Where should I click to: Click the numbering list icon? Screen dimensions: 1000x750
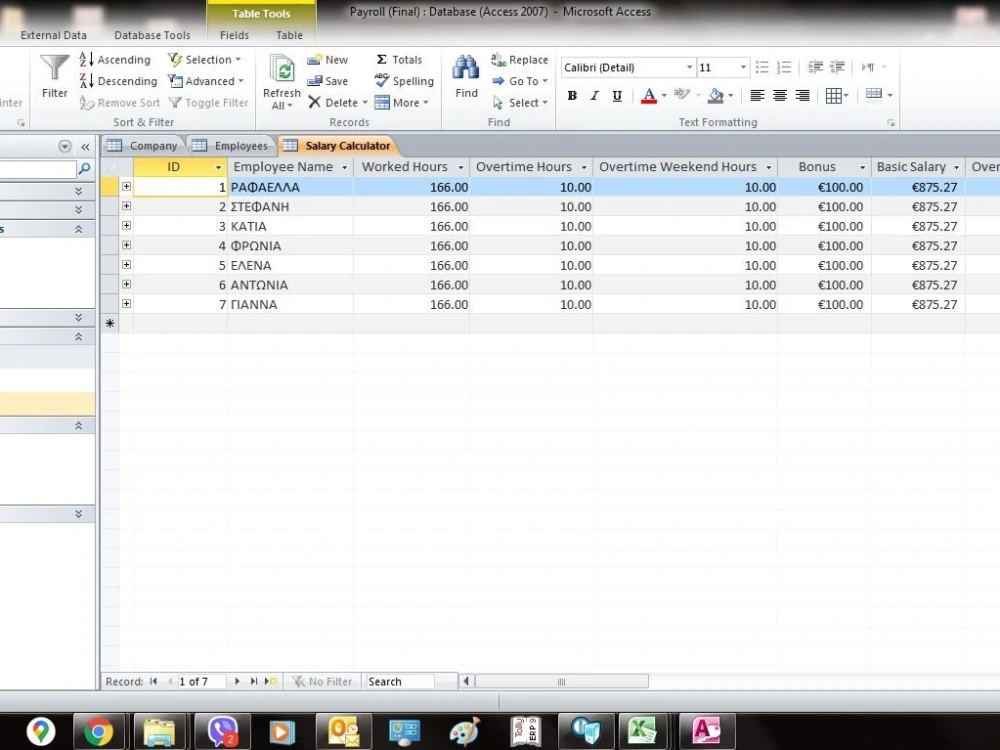point(784,67)
